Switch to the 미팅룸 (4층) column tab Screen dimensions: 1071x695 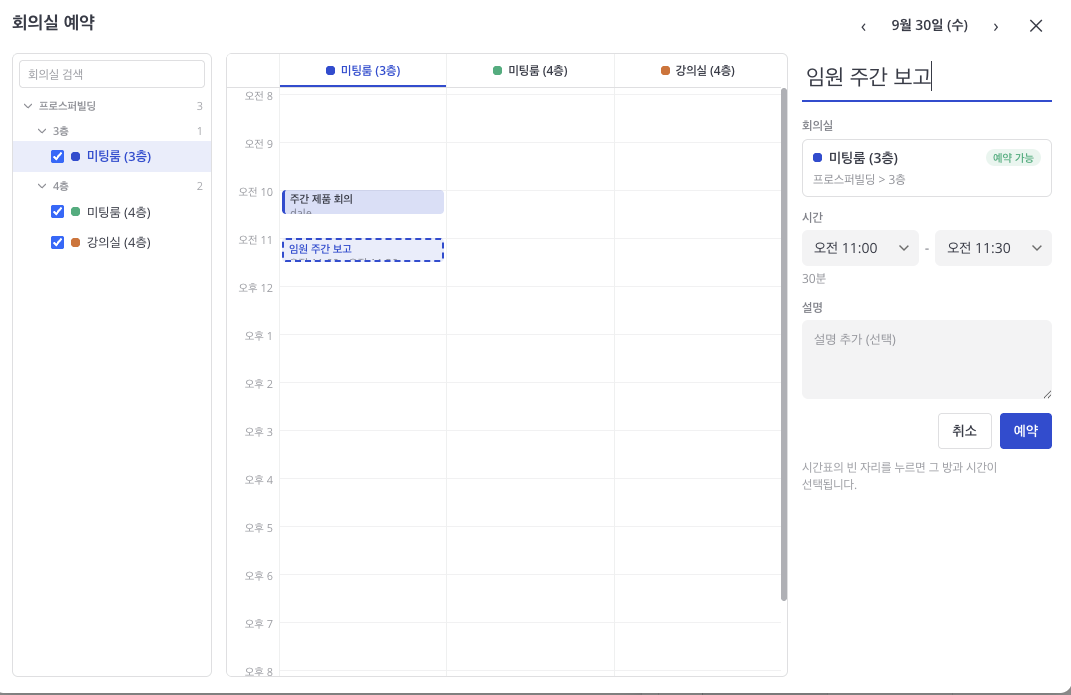530,70
